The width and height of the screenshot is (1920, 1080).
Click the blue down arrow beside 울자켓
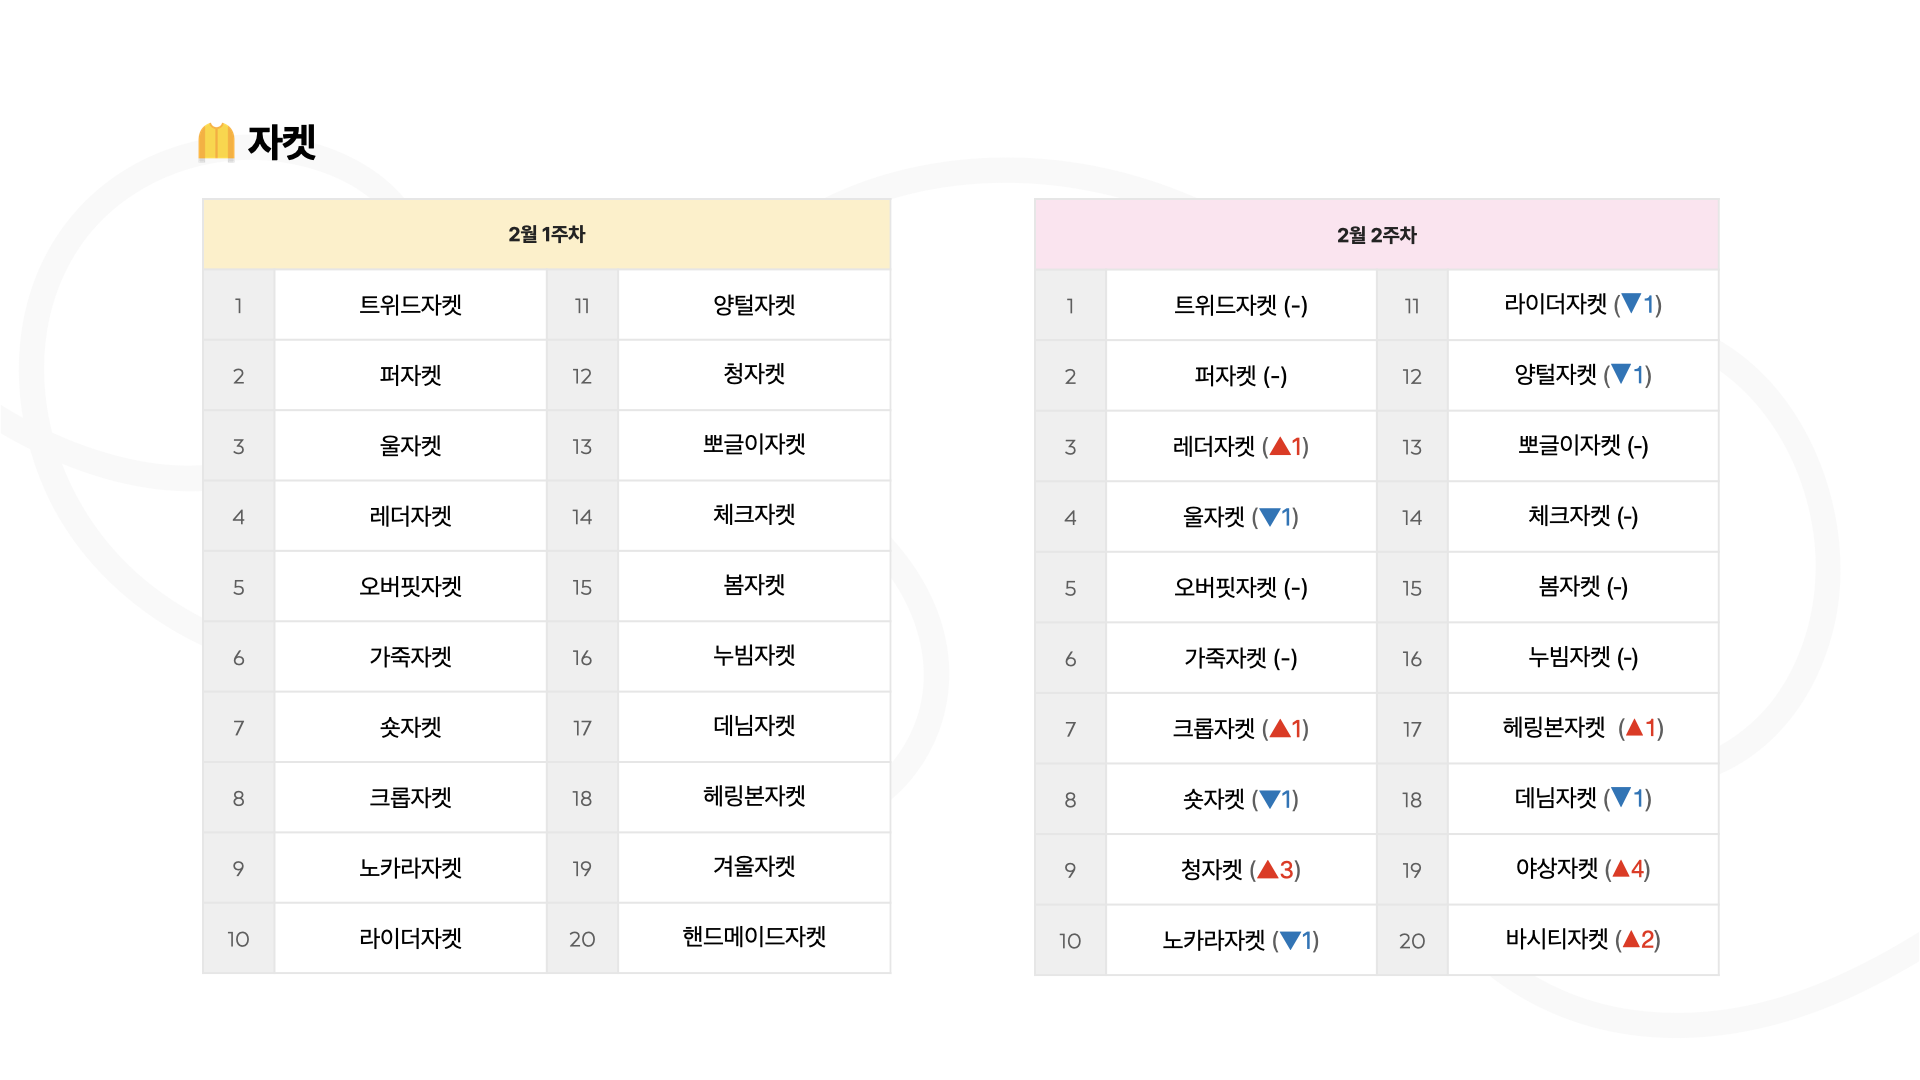1269,517
